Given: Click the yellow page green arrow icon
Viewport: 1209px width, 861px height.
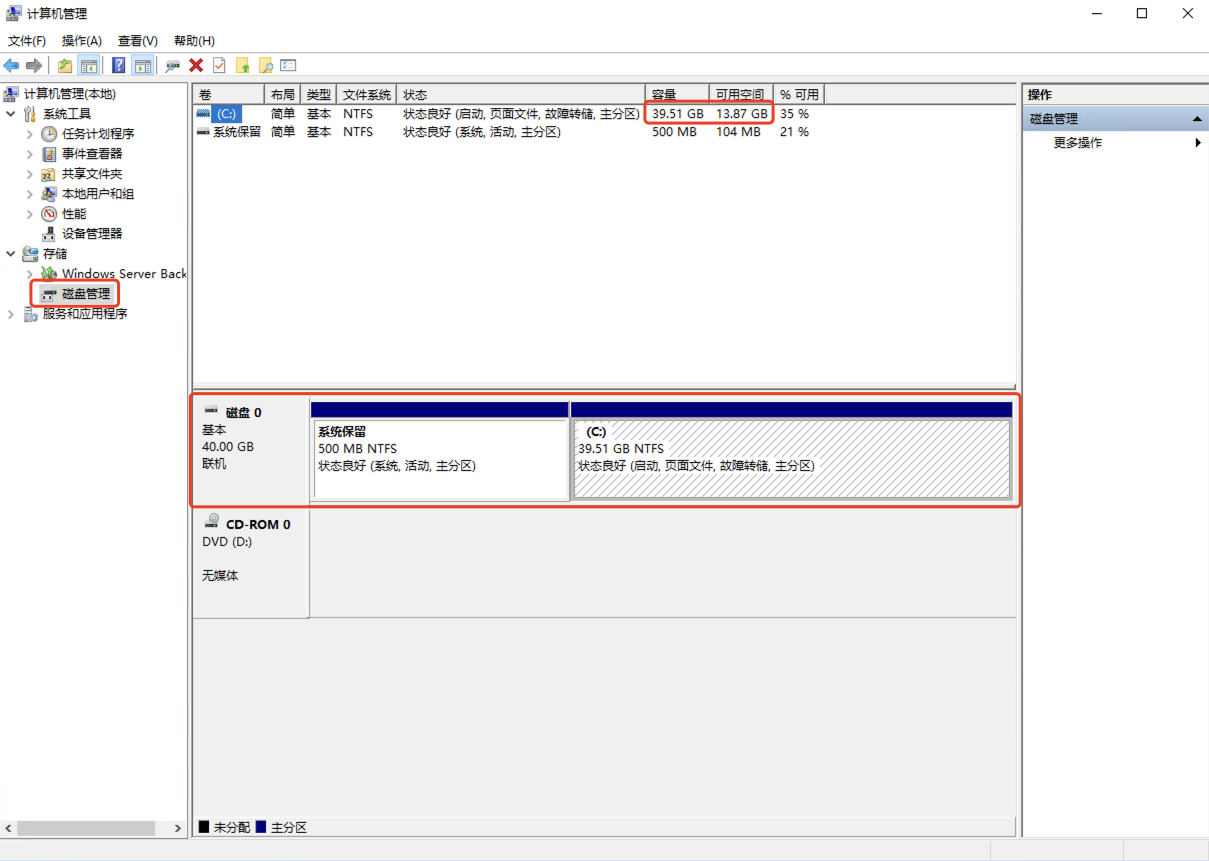Looking at the screenshot, I should [x=242, y=65].
